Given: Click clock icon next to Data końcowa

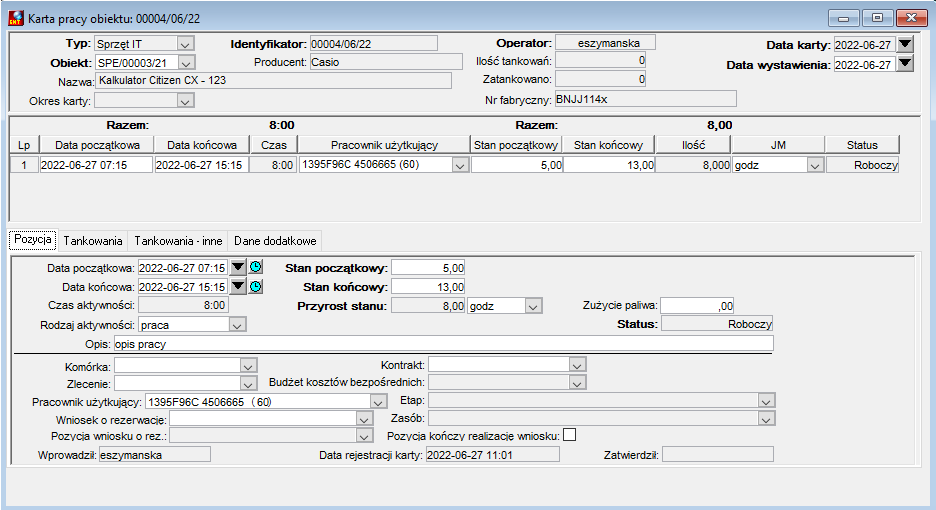Looking at the screenshot, I should (256, 287).
